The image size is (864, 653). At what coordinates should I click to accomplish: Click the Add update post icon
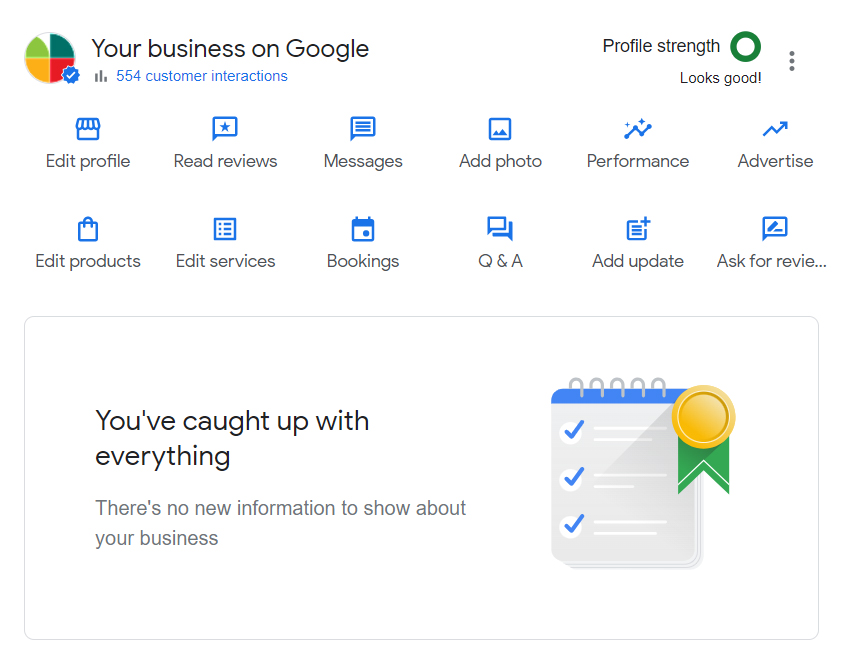coord(637,229)
